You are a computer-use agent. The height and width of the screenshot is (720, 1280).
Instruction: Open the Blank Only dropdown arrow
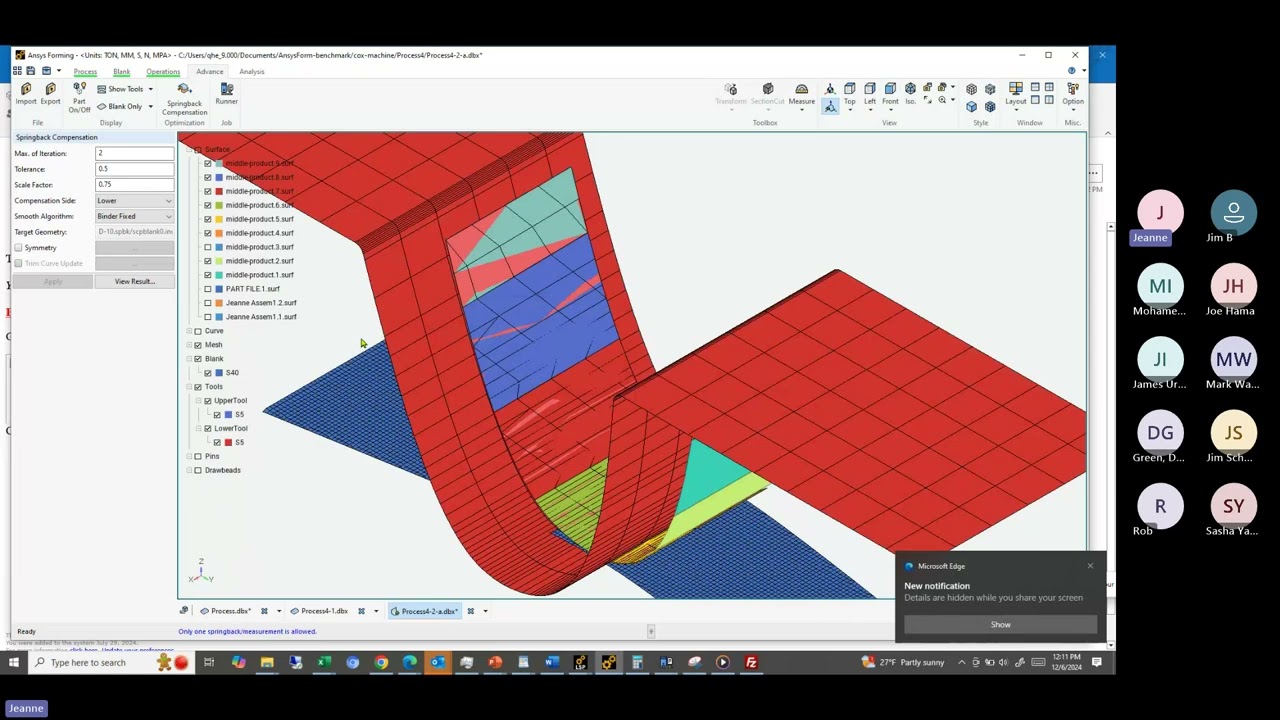click(150, 106)
